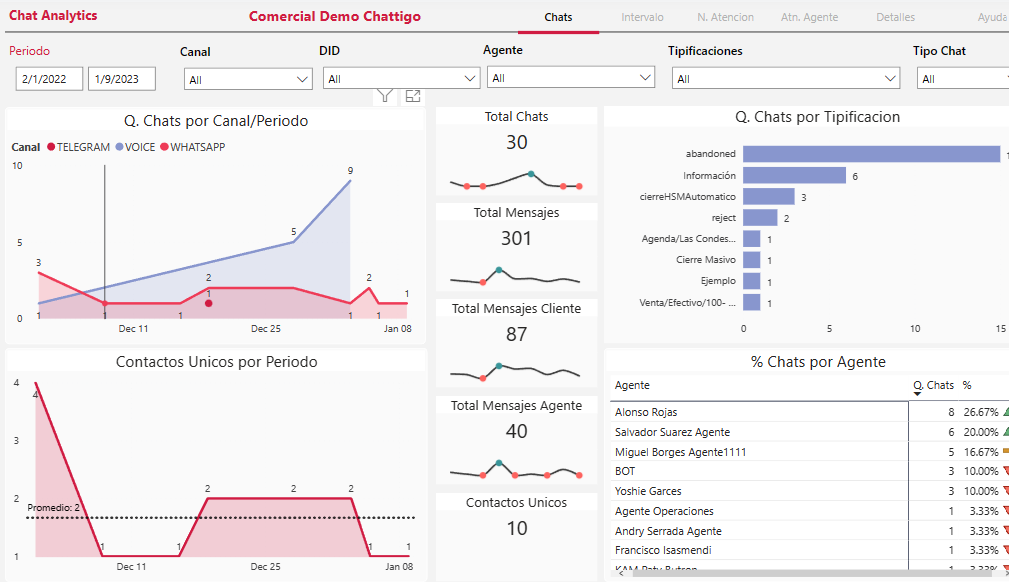The height and width of the screenshot is (582, 1009).
Task: Open focus mode icon for Chats por Canal chart
Action: 413,96
